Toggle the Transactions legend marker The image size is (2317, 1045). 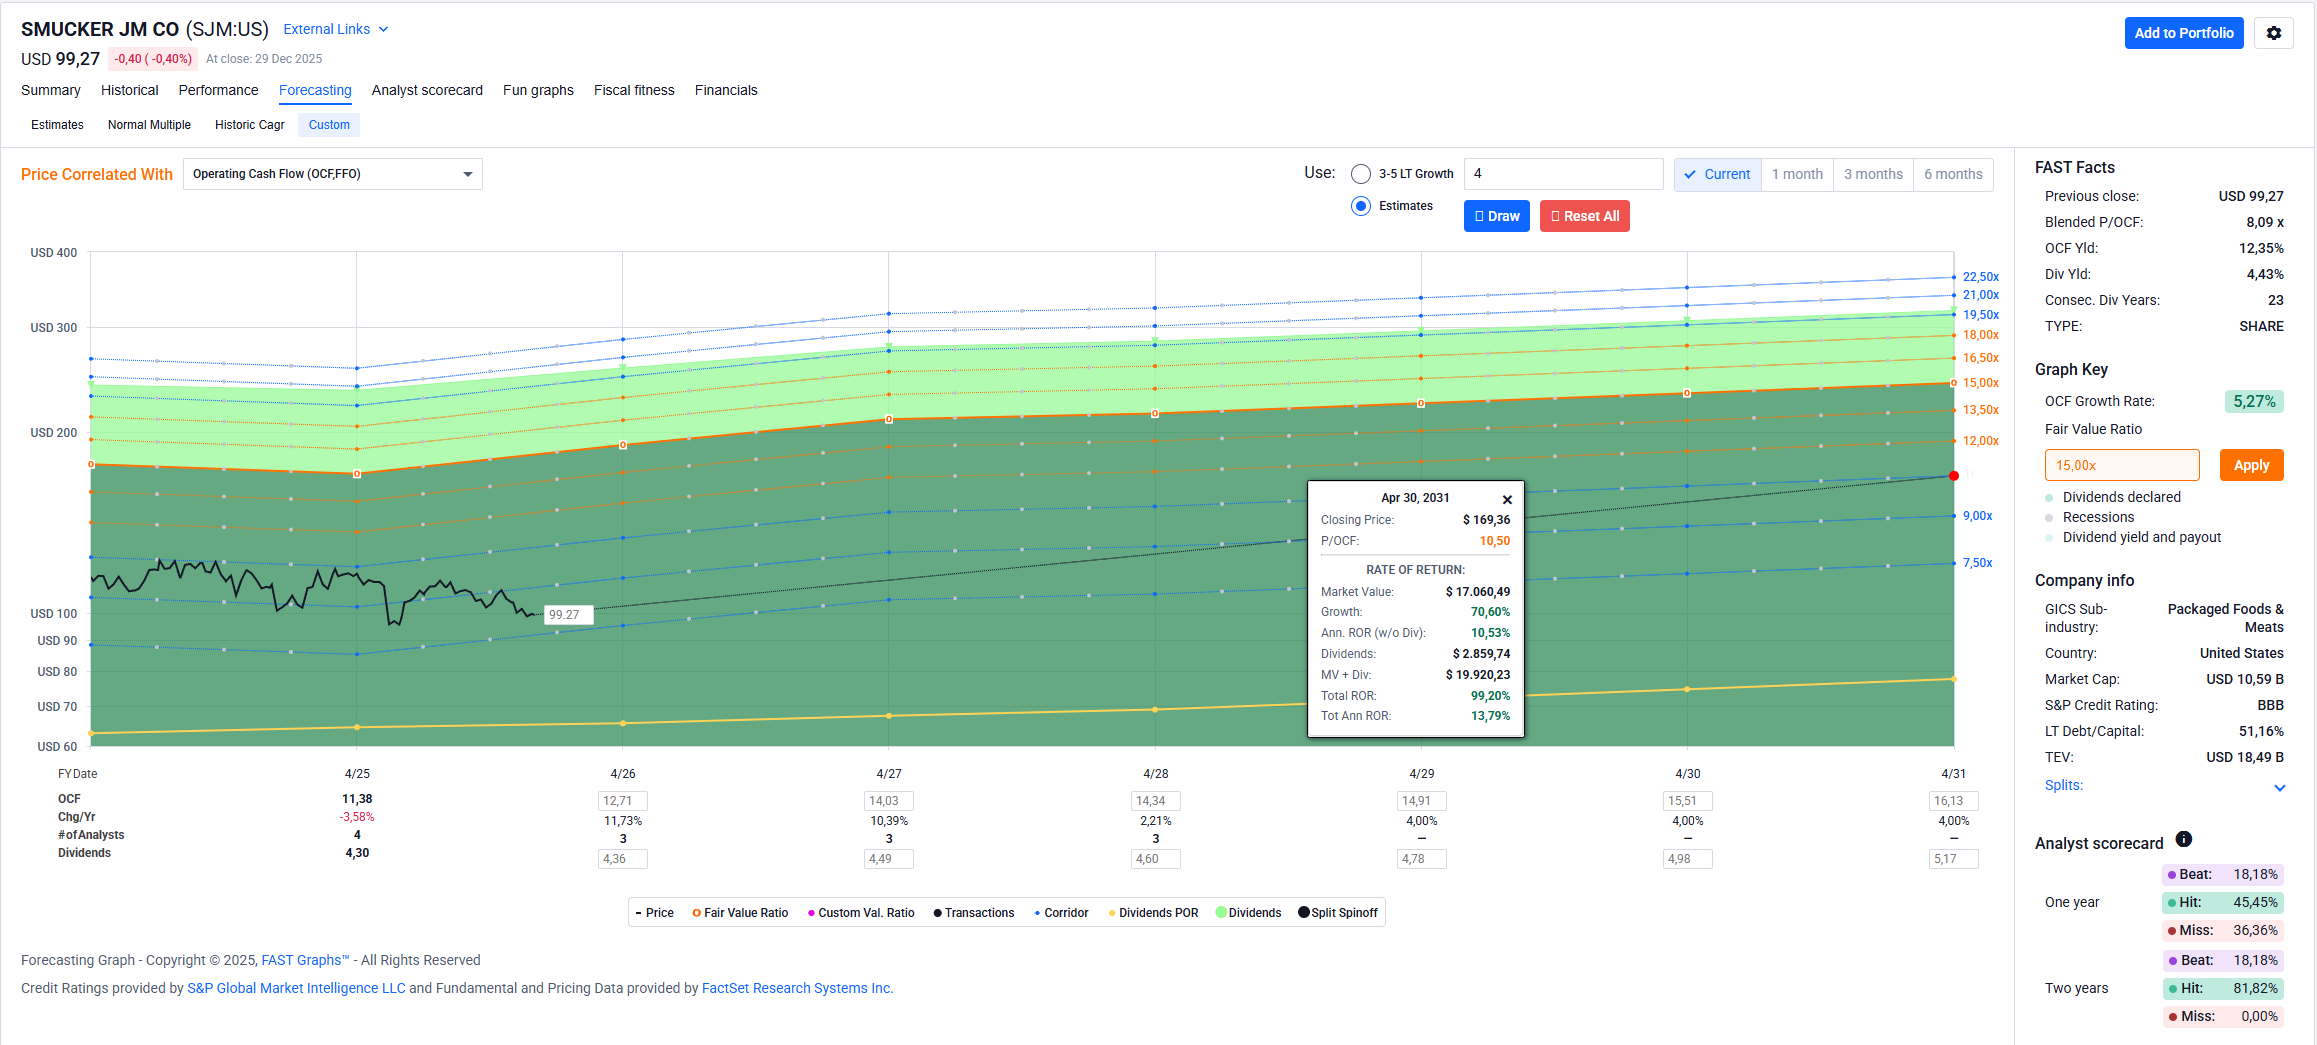(937, 913)
